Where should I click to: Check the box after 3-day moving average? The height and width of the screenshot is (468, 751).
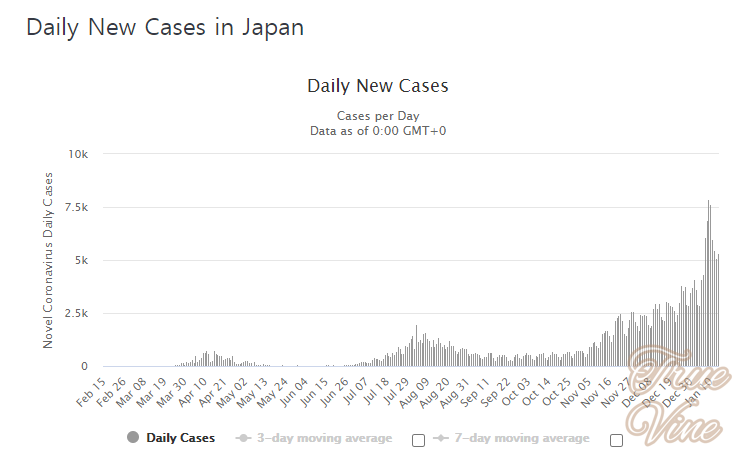click(x=418, y=440)
